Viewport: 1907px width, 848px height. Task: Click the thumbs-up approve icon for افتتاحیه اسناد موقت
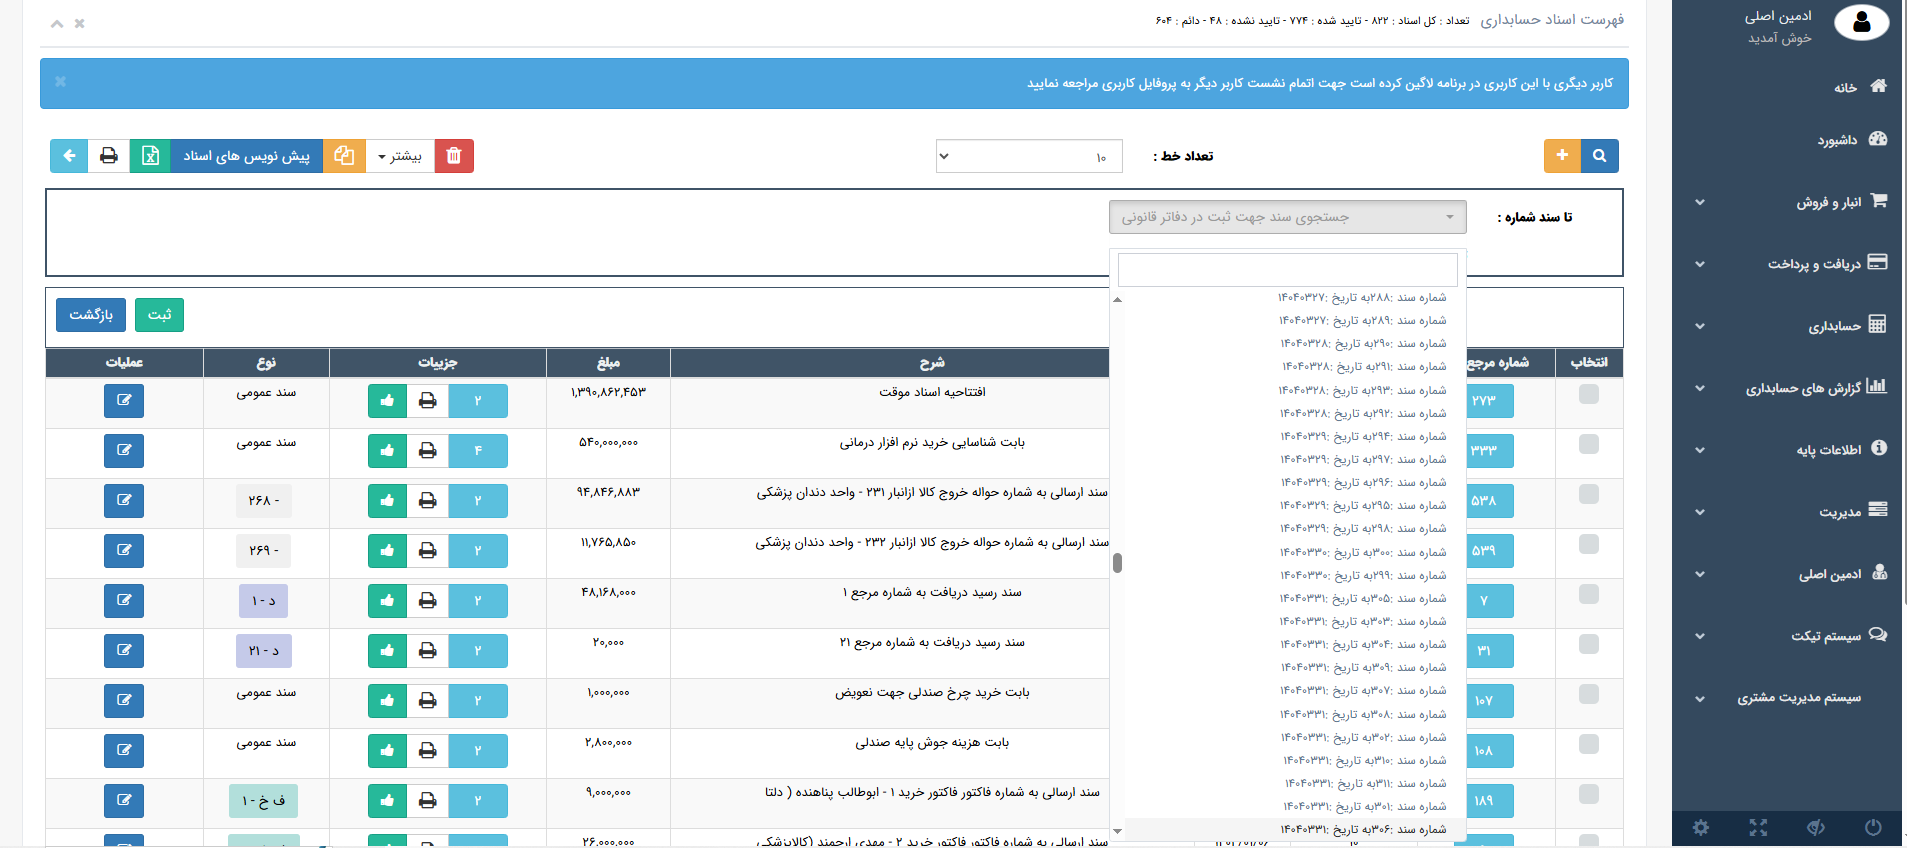tap(387, 401)
